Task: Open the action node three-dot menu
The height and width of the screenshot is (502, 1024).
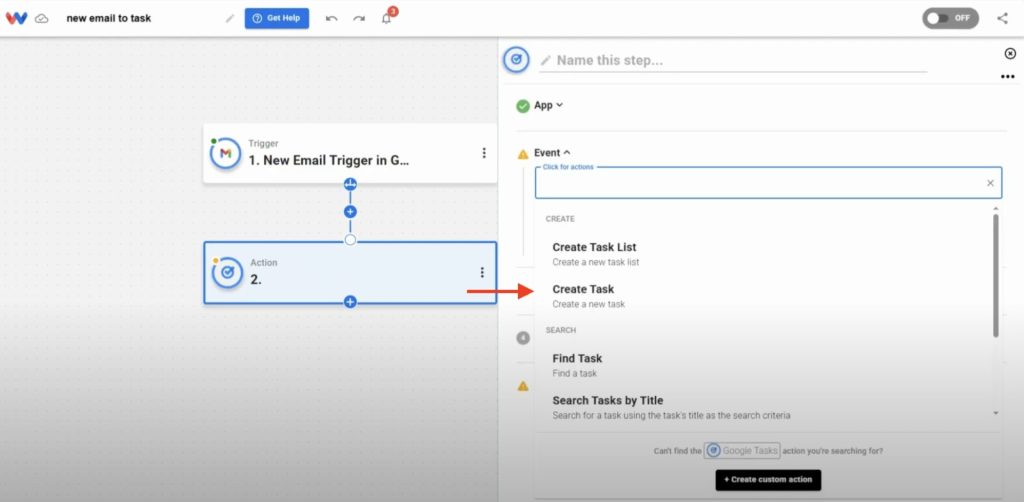Action: coord(482,272)
